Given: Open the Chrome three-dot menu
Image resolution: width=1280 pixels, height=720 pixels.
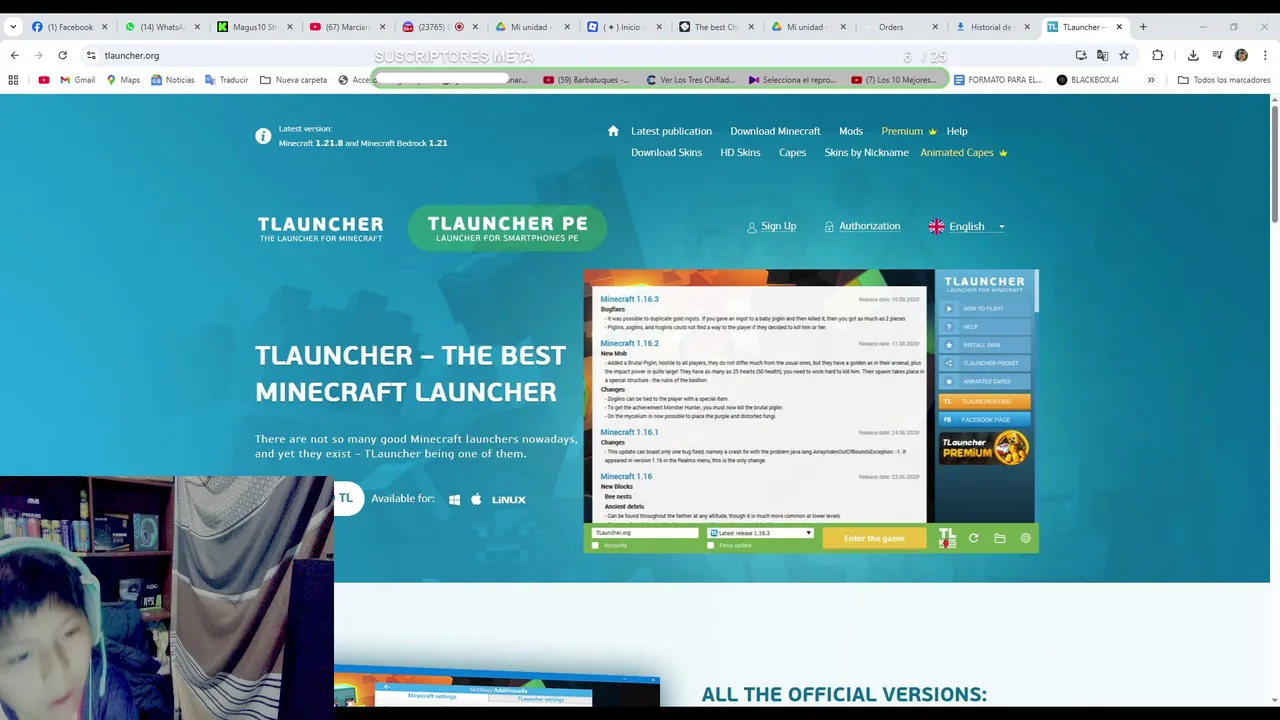Looking at the screenshot, I should pyautogui.click(x=1265, y=55).
